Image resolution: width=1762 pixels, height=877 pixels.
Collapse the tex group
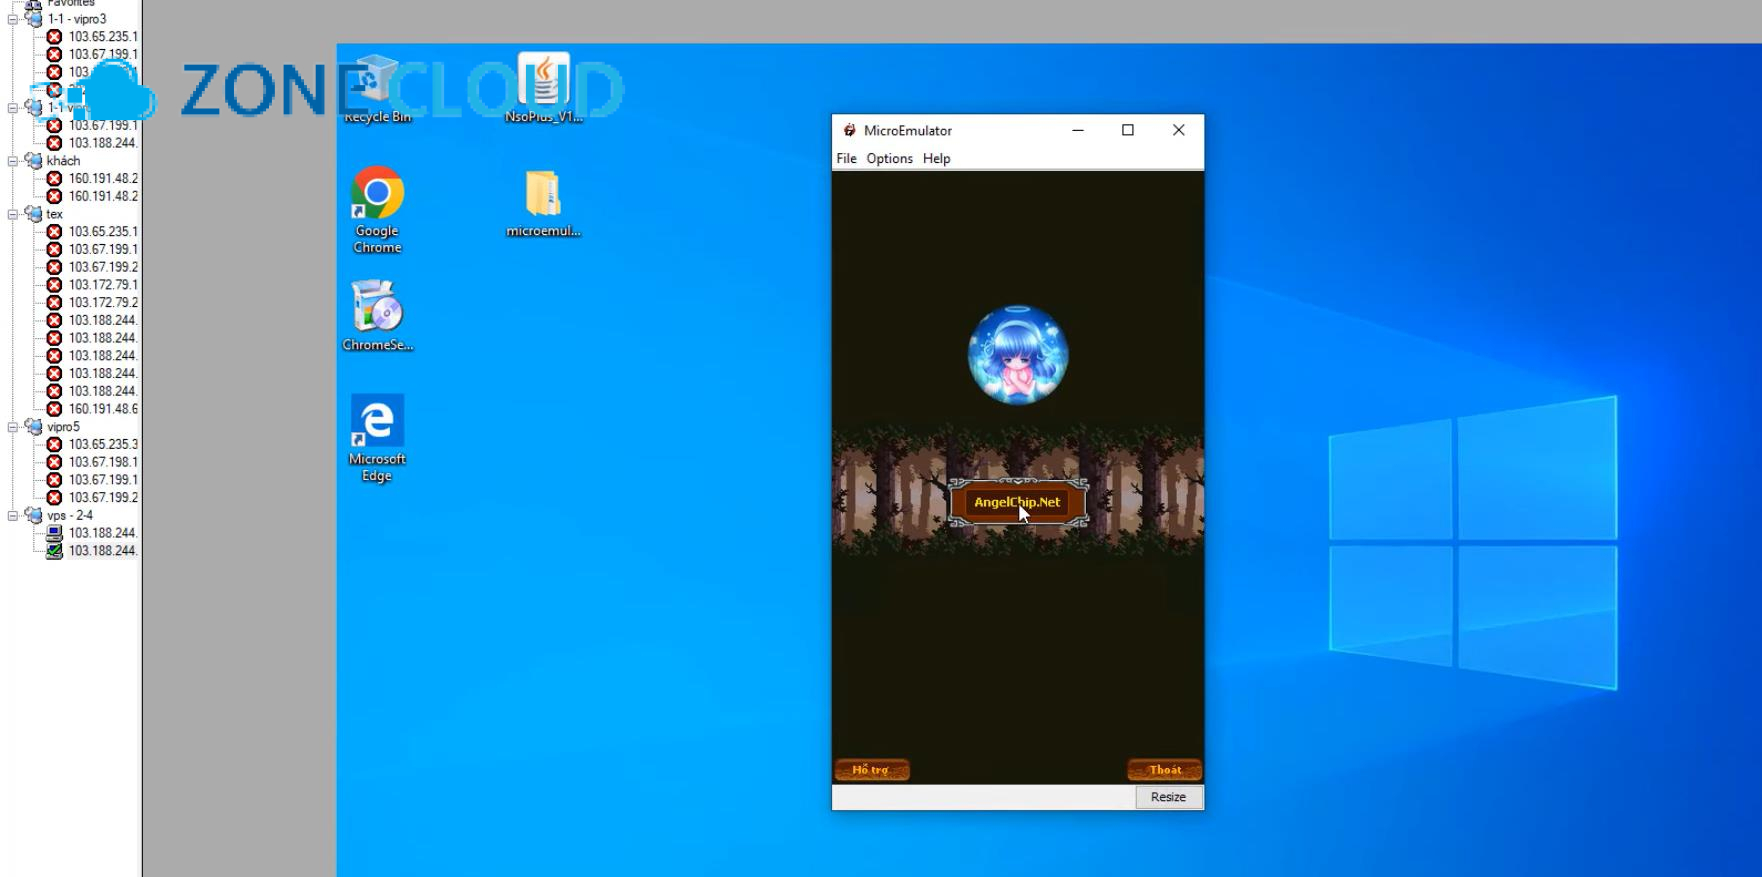click(x=13, y=214)
